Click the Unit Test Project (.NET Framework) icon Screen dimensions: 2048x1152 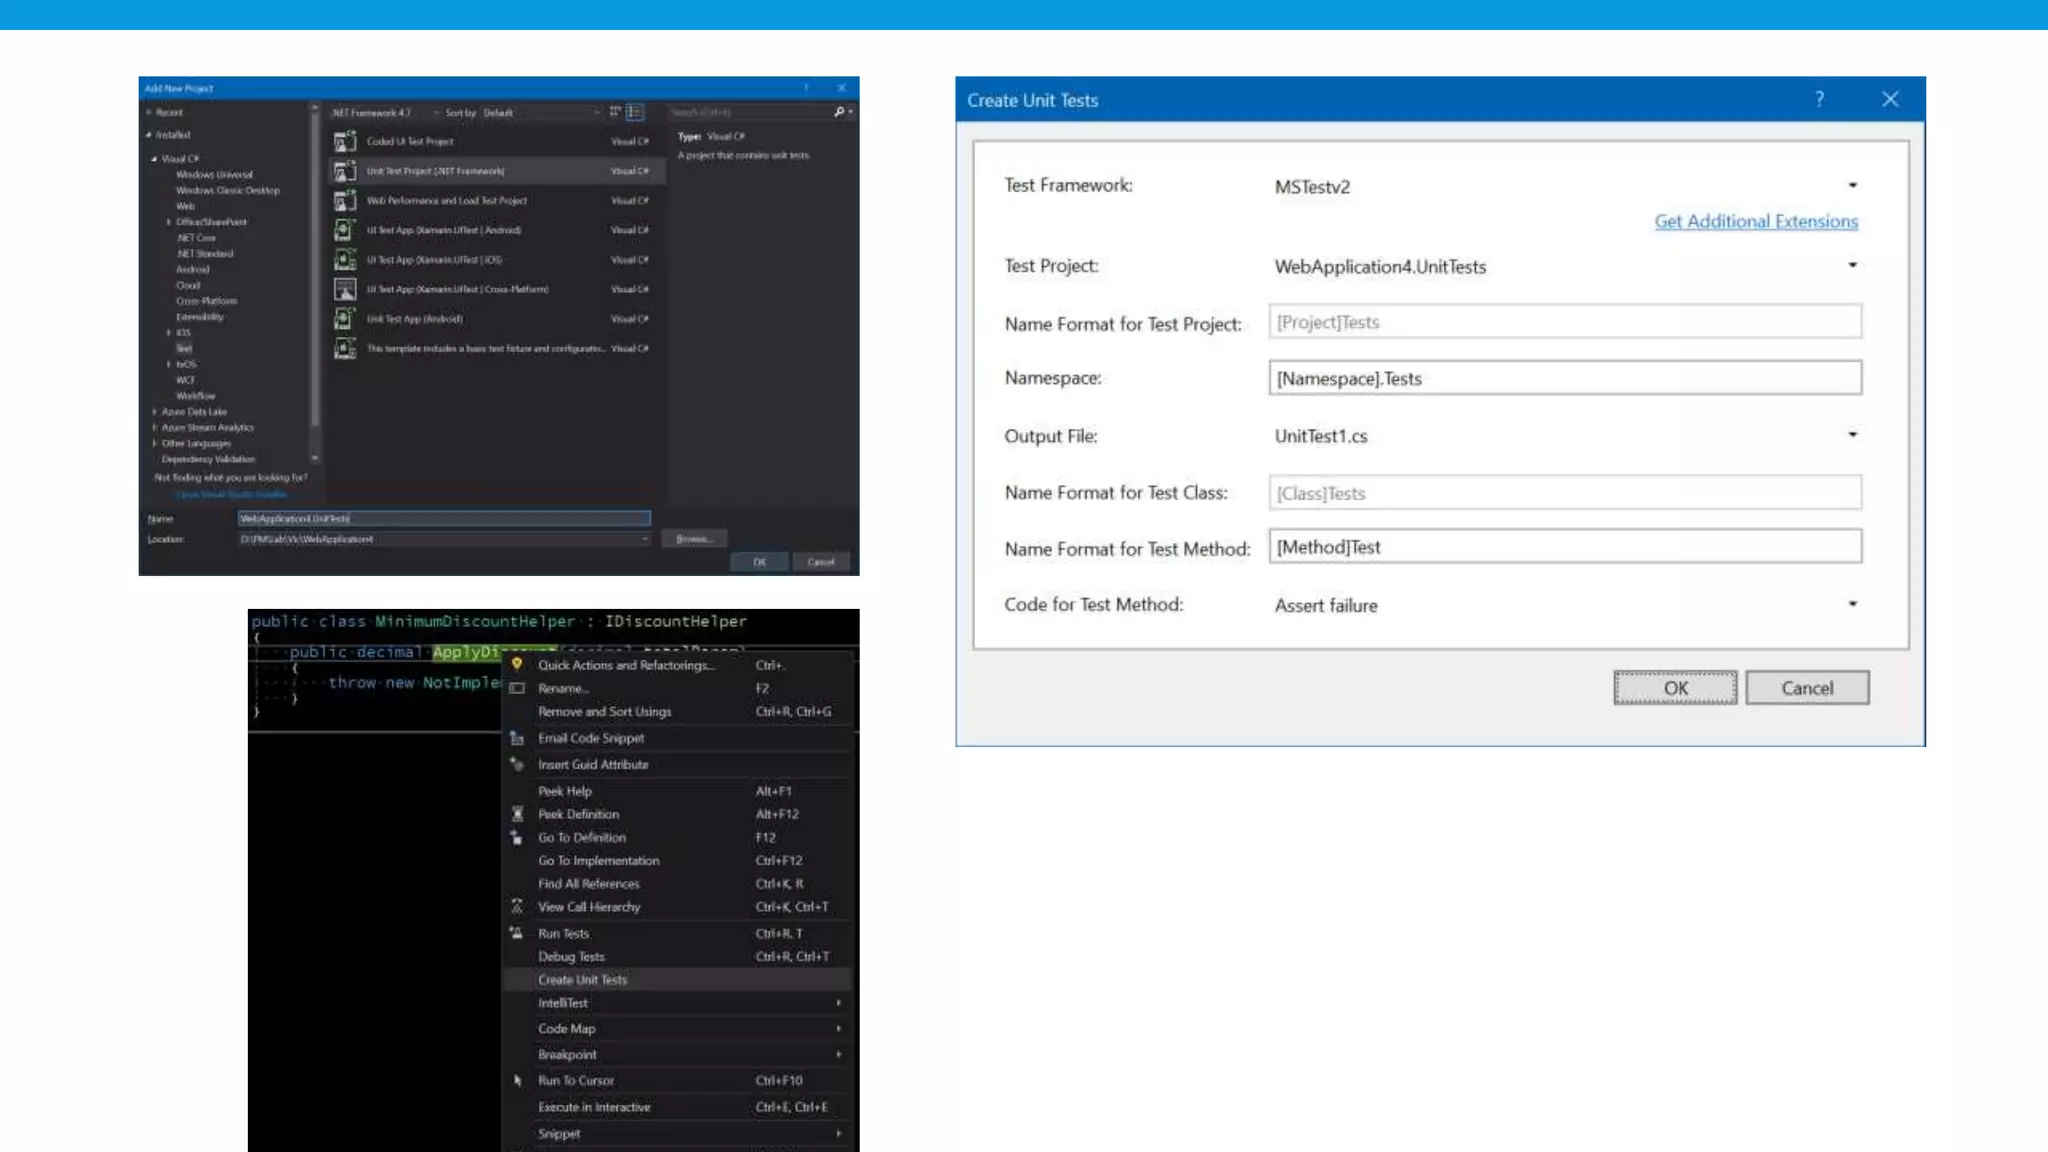point(345,171)
